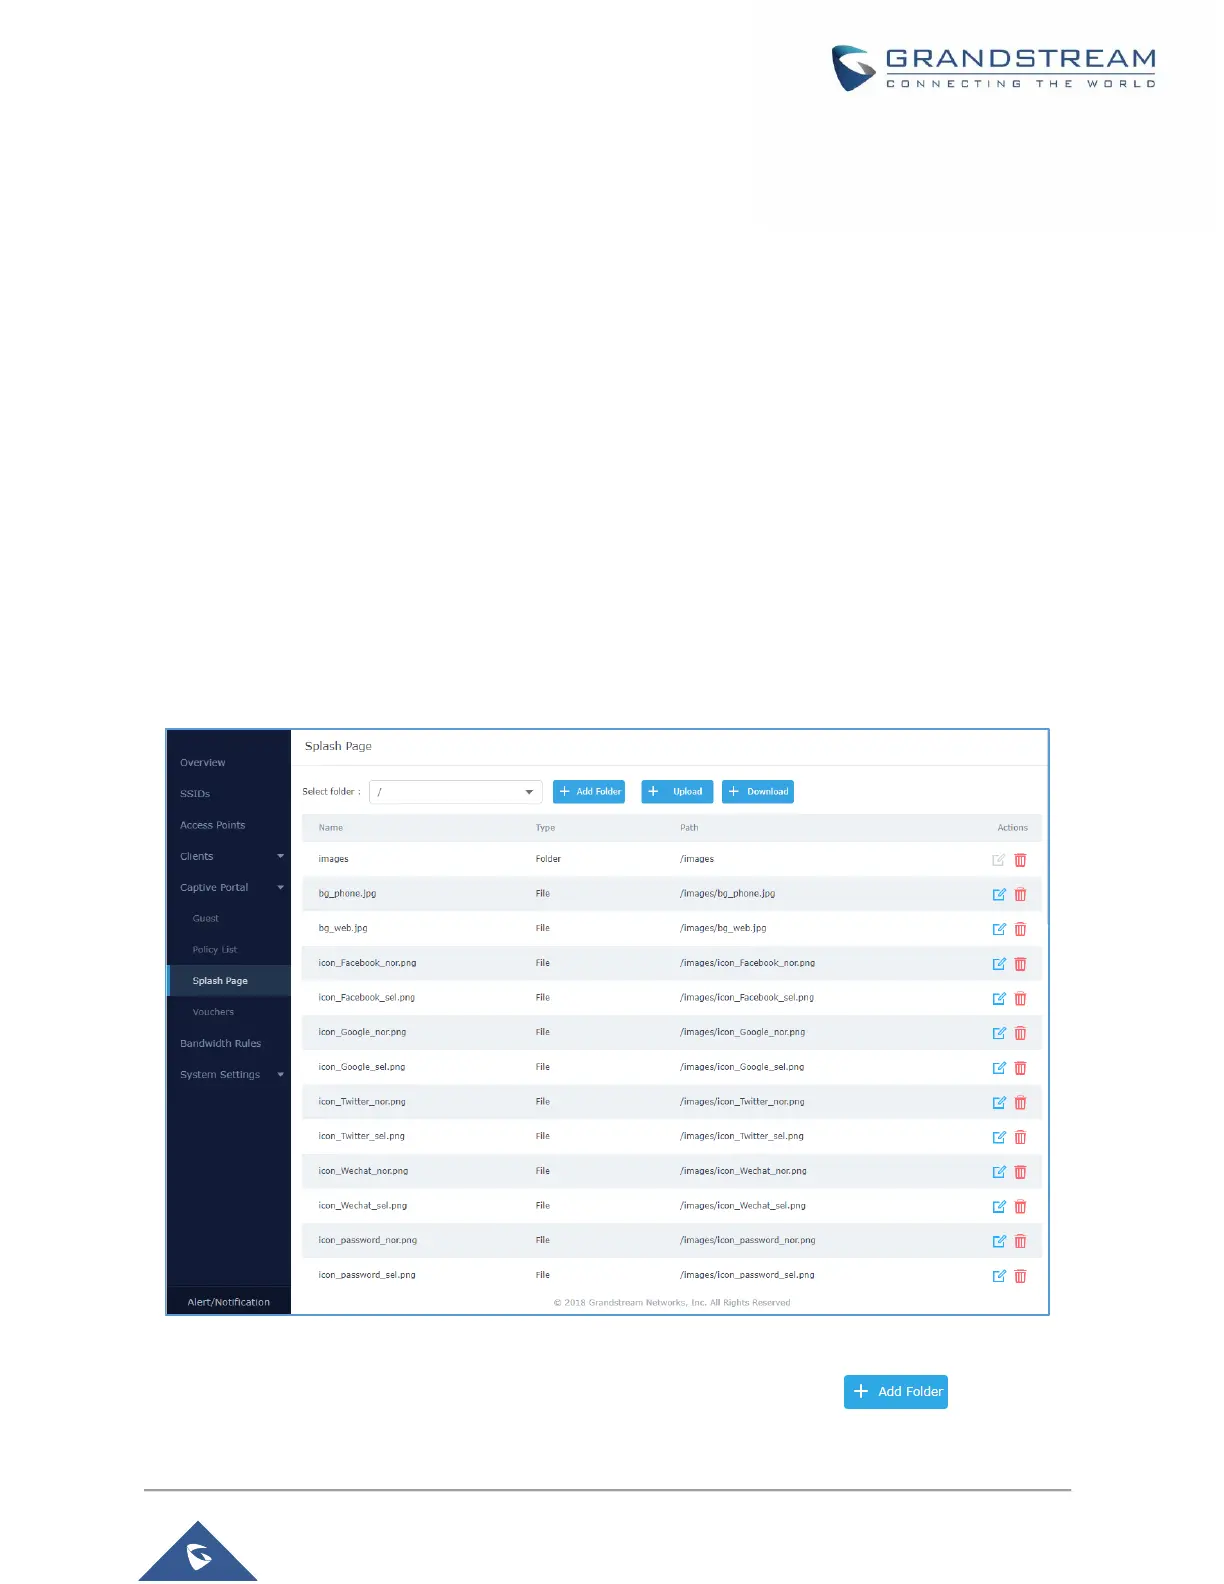Click the Type column header
Image resolution: width=1224 pixels, height=1584 pixels.
545,828
